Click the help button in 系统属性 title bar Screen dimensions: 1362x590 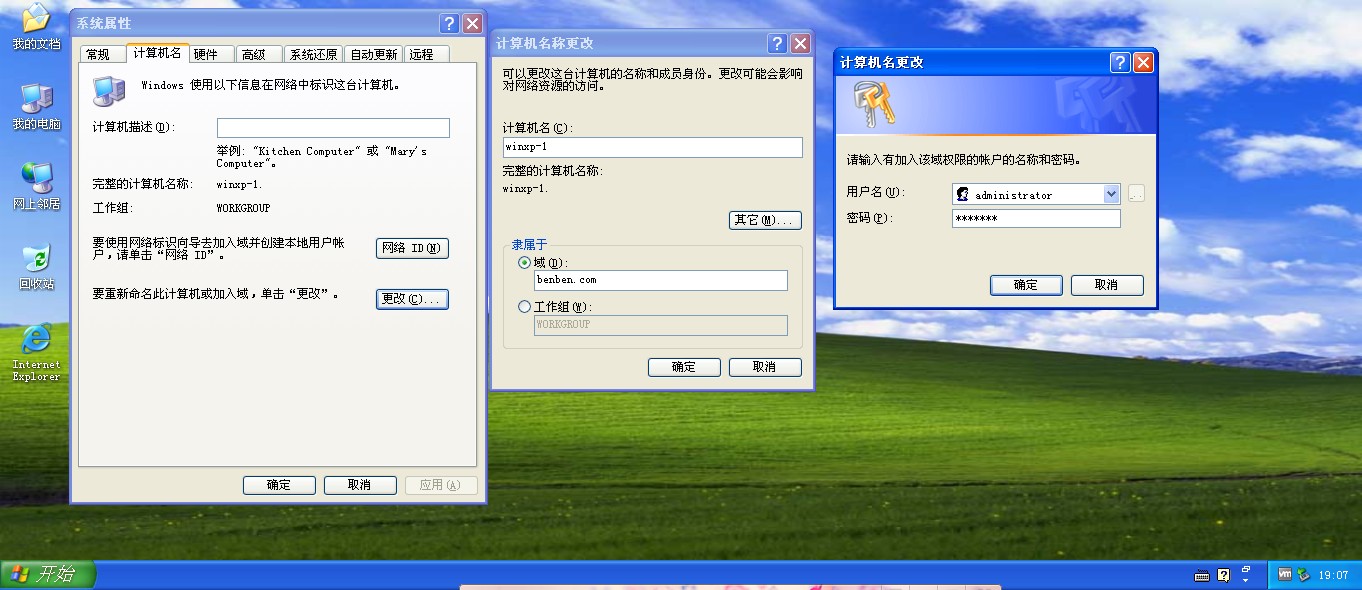[450, 23]
